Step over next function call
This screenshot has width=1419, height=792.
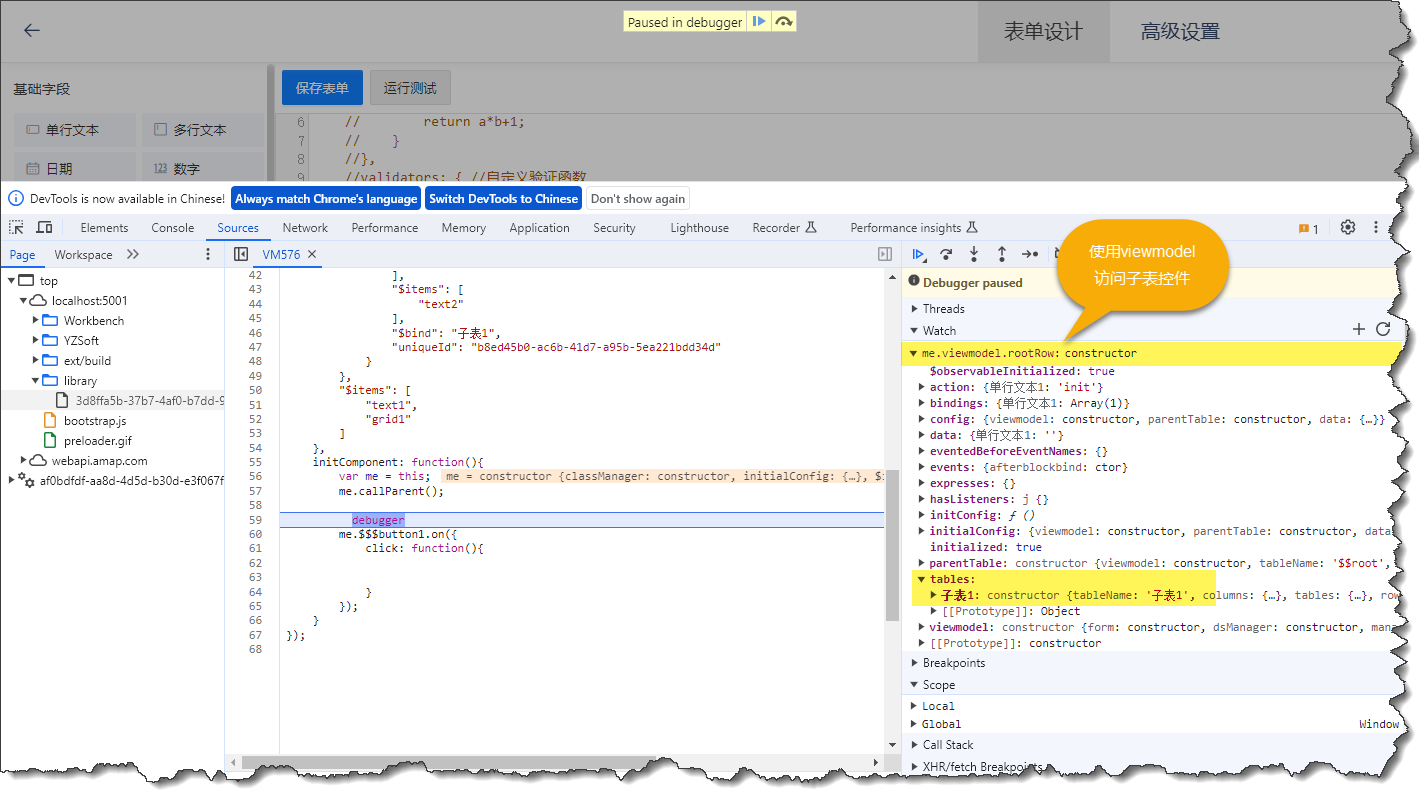946,255
